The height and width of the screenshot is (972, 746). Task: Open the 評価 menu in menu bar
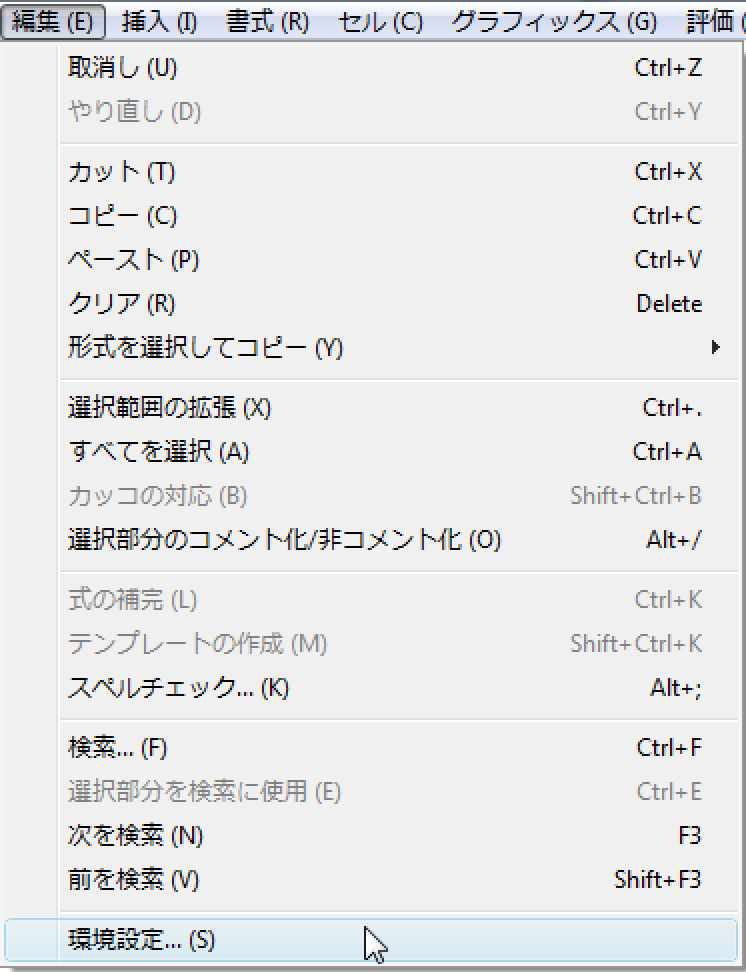713,22
